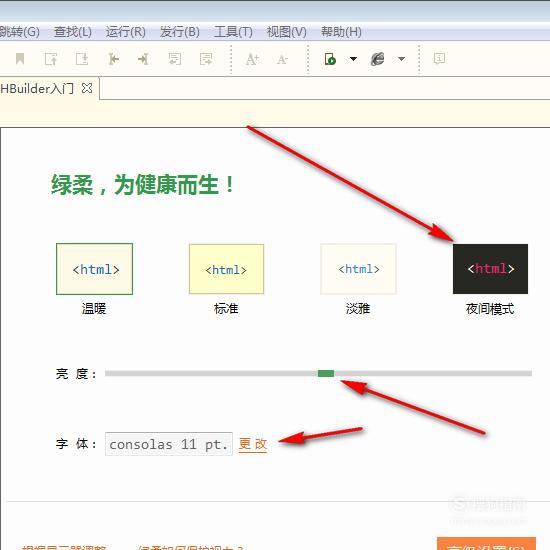550x550 pixels.
Task: Open the 运行(R) menu
Action: (126, 32)
